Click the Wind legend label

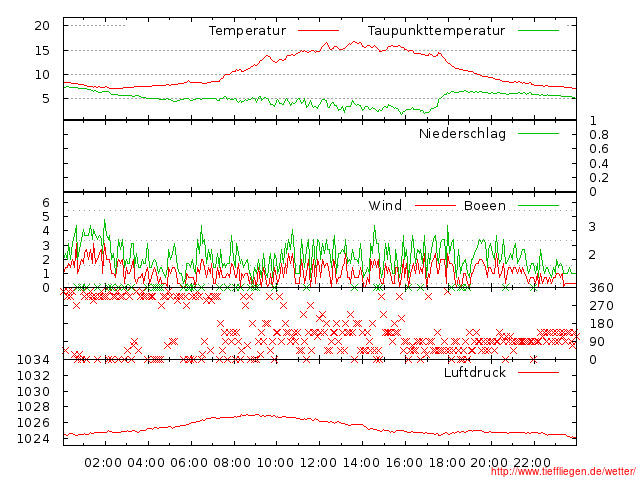(x=385, y=205)
